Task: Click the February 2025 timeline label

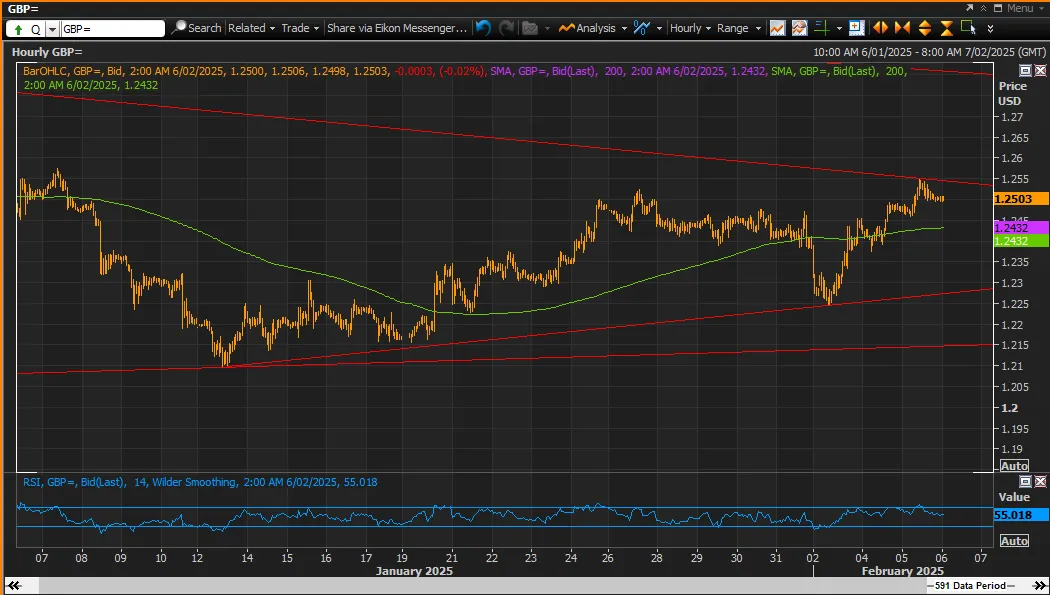Action: [903, 571]
